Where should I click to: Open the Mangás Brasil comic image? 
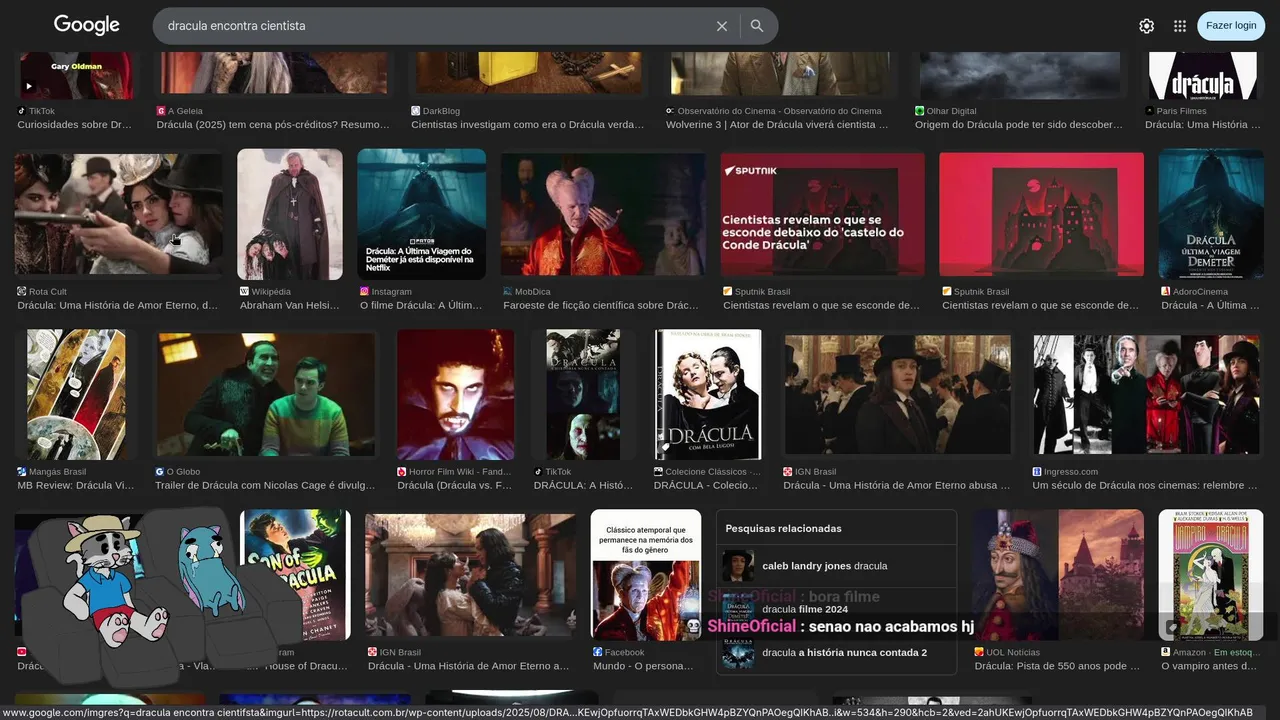coord(76,395)
